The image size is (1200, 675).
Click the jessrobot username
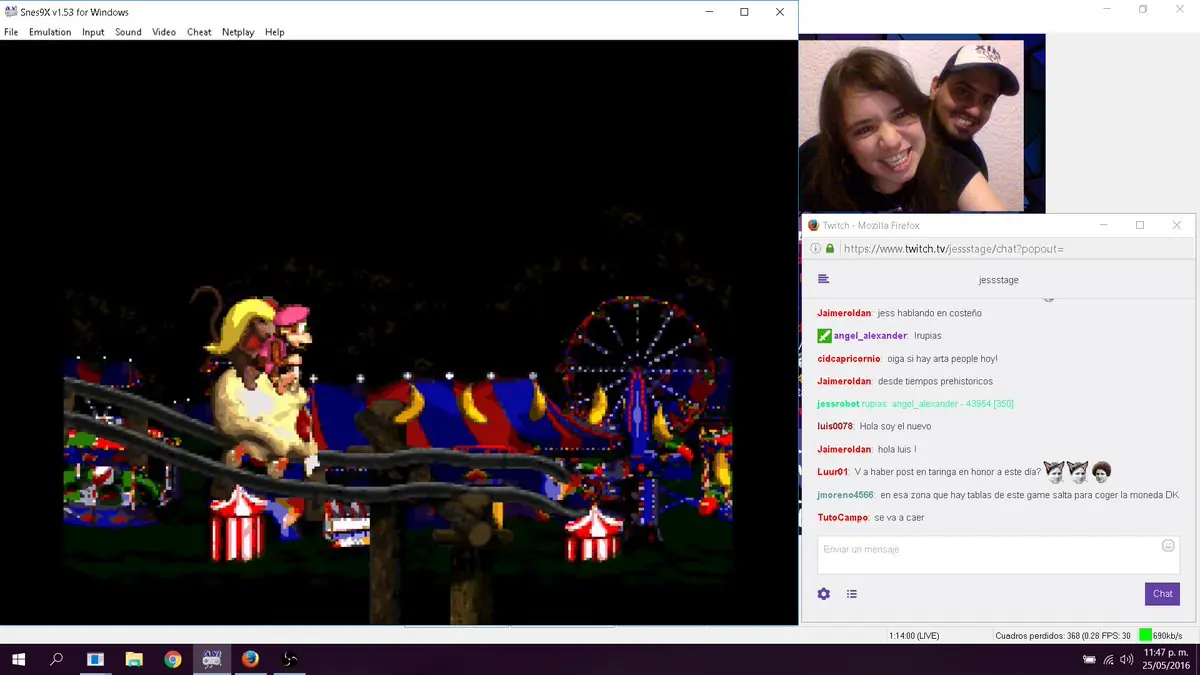838,404
